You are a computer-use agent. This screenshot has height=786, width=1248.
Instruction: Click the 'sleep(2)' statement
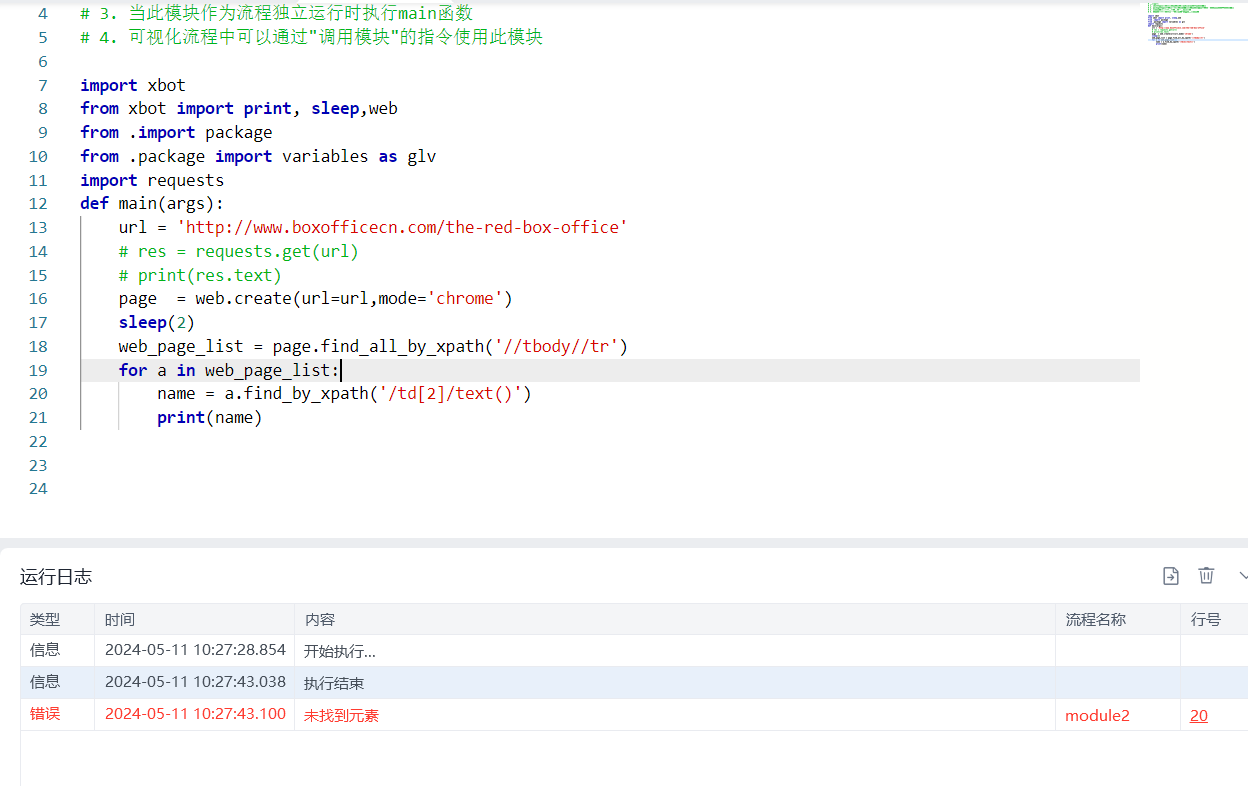156,322
